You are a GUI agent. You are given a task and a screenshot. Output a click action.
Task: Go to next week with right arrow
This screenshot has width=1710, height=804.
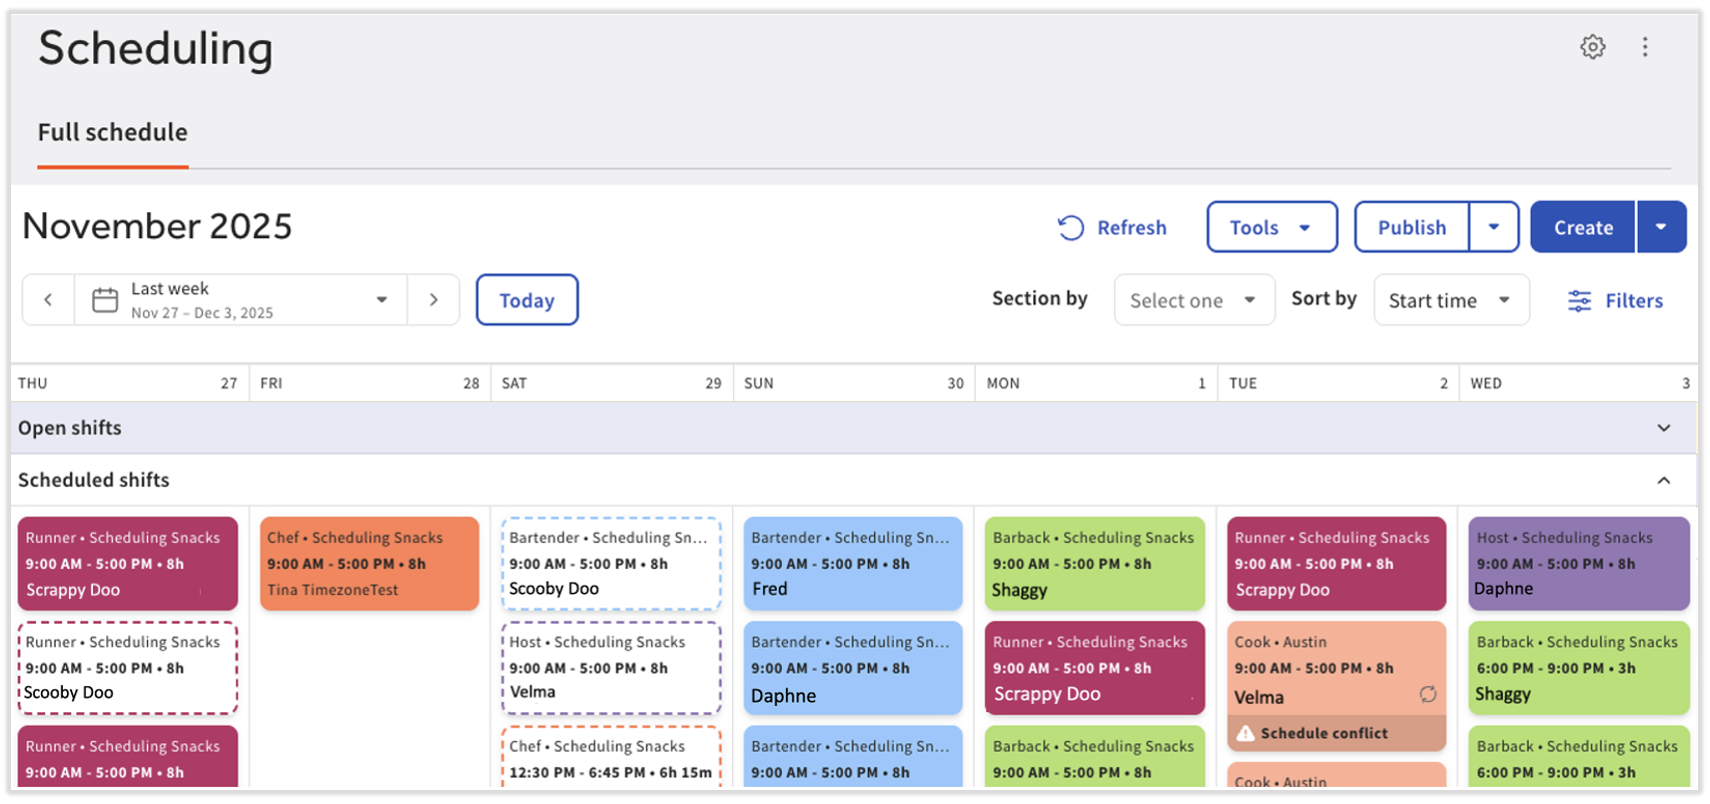[433, 300]
